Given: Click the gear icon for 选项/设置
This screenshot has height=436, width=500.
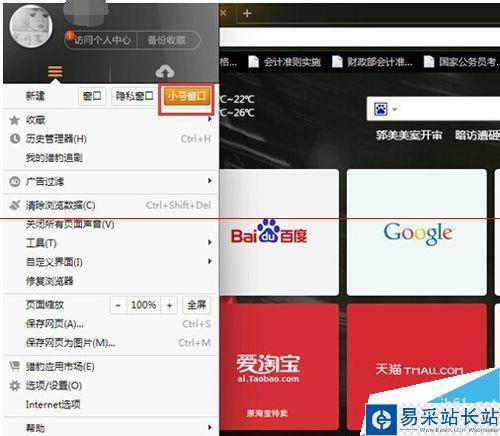Looking at the screenshot, I should tap(15, 386).
